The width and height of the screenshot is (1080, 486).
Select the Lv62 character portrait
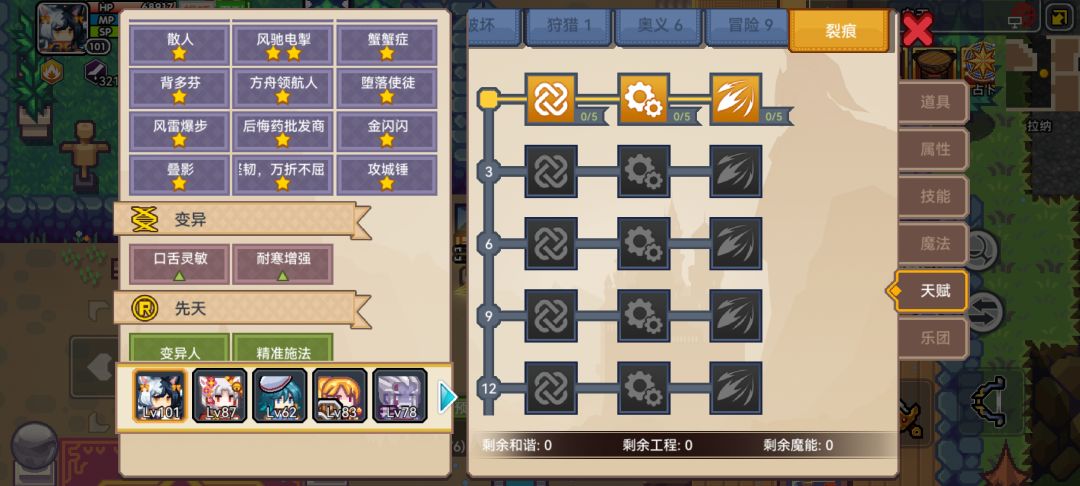(x=280, y=395)
